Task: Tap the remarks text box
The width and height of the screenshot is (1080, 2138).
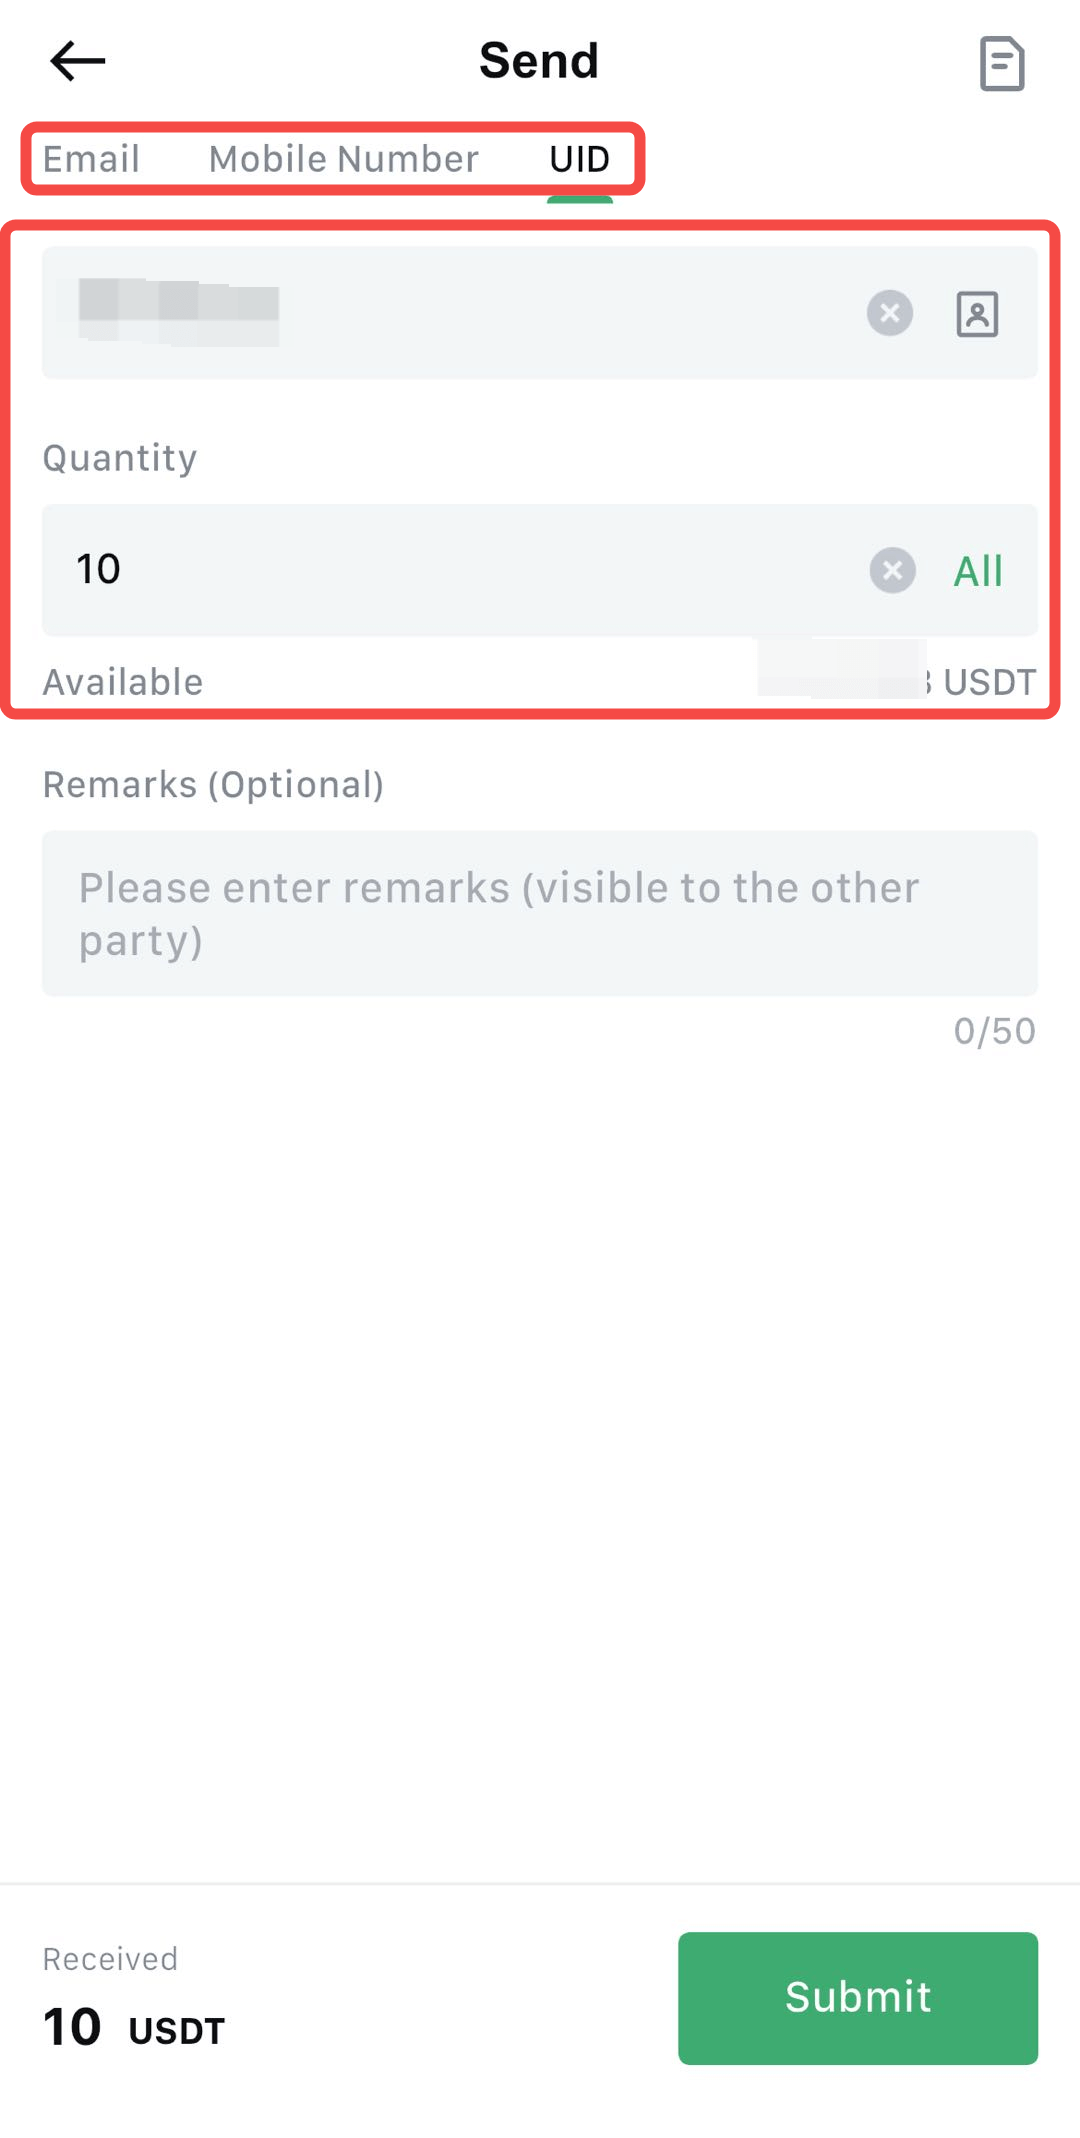Action: [539, 913]
